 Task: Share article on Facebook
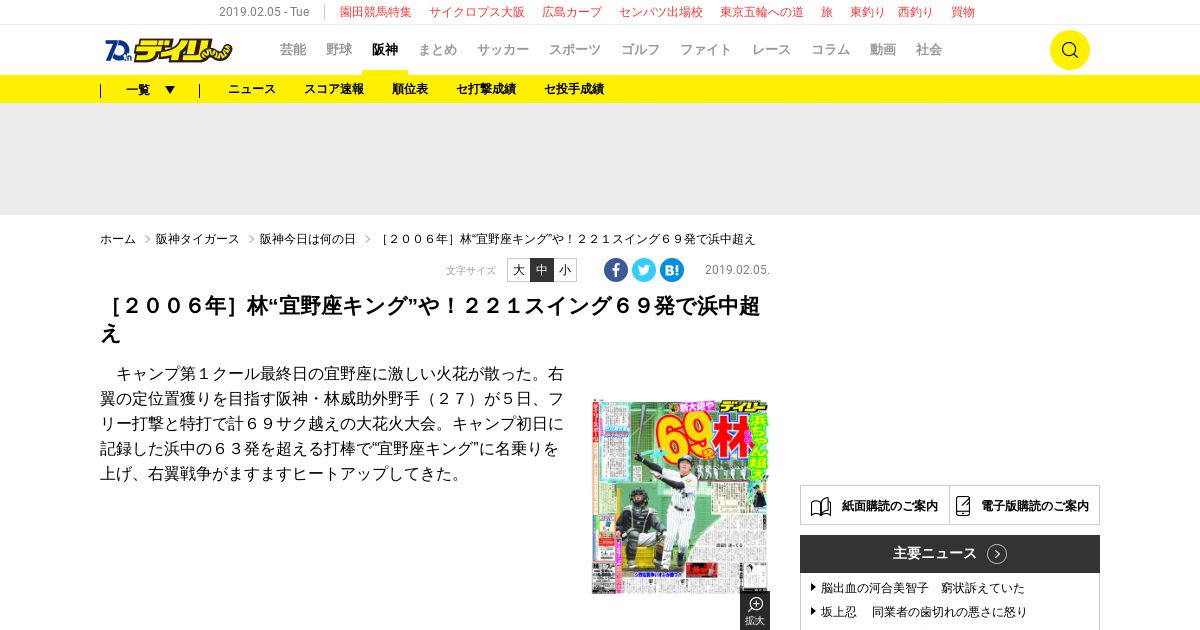pos(616,270)
